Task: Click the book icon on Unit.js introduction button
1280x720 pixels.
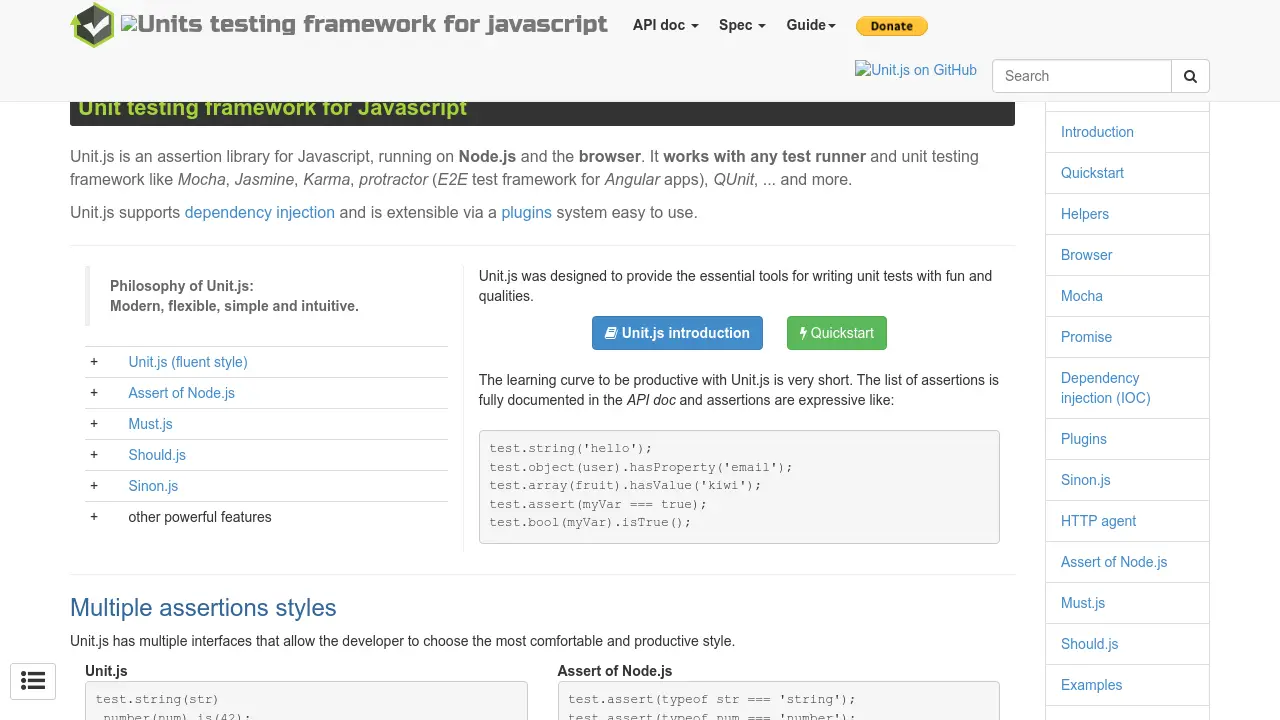Action: (612, 333)
